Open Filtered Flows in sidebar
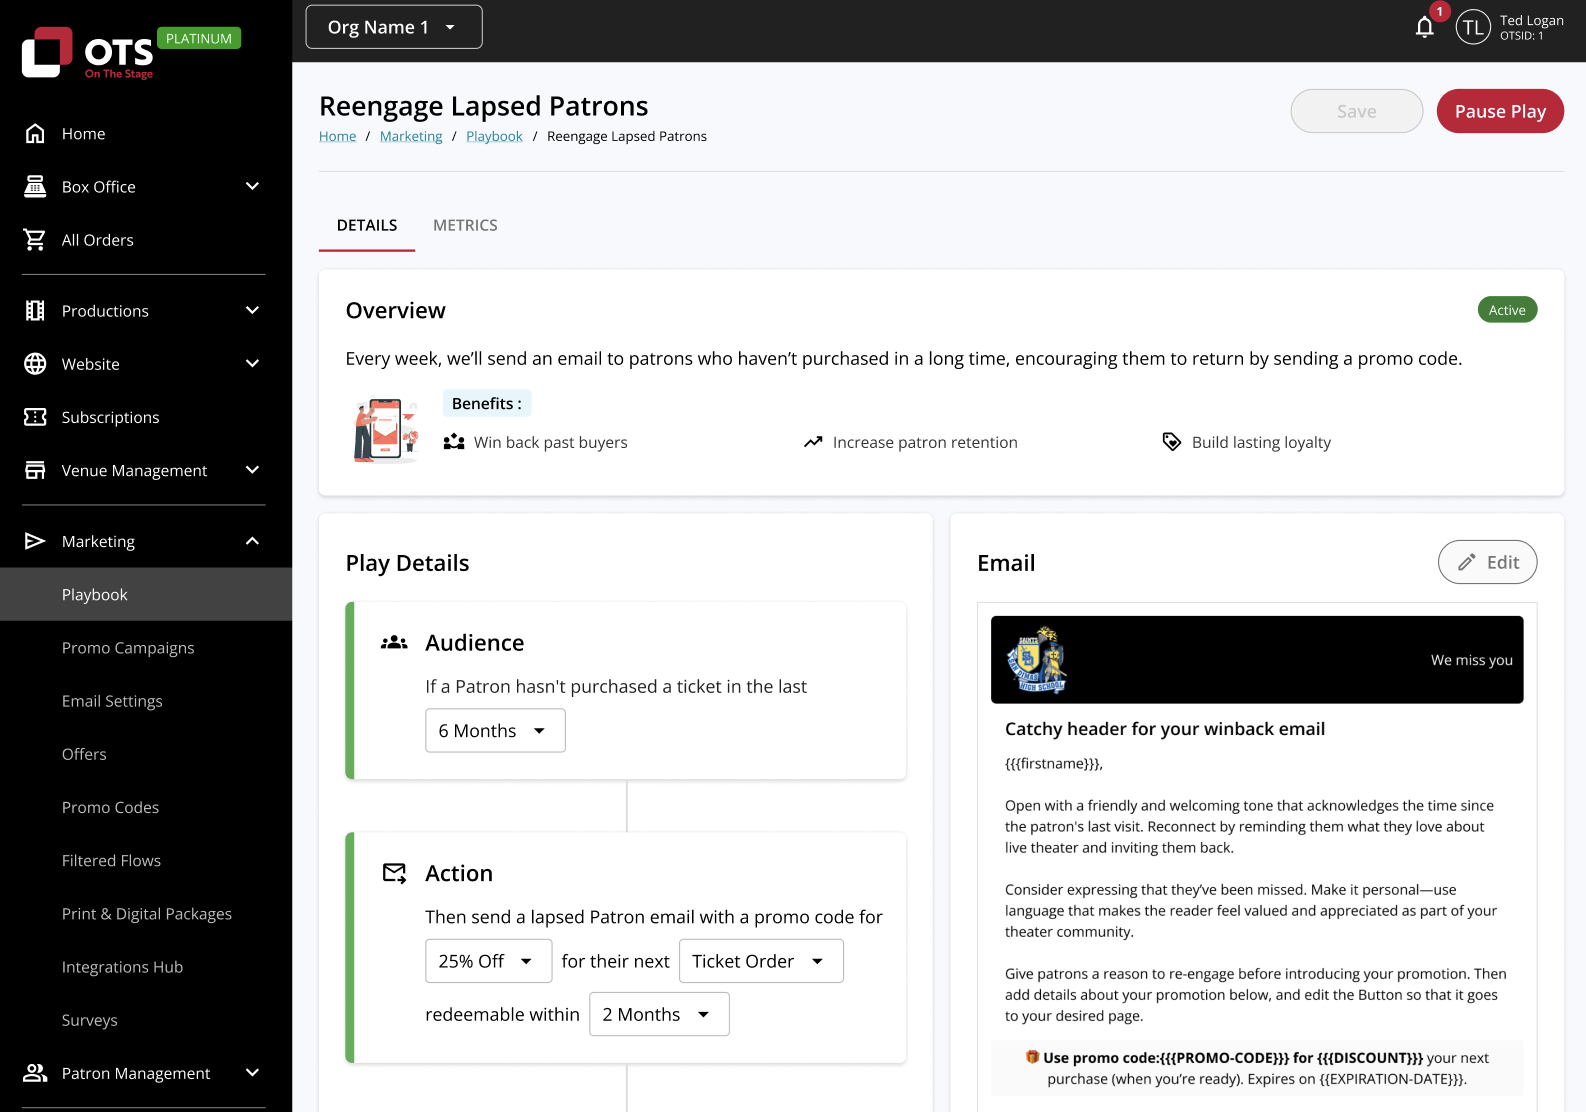 point(111,859)
